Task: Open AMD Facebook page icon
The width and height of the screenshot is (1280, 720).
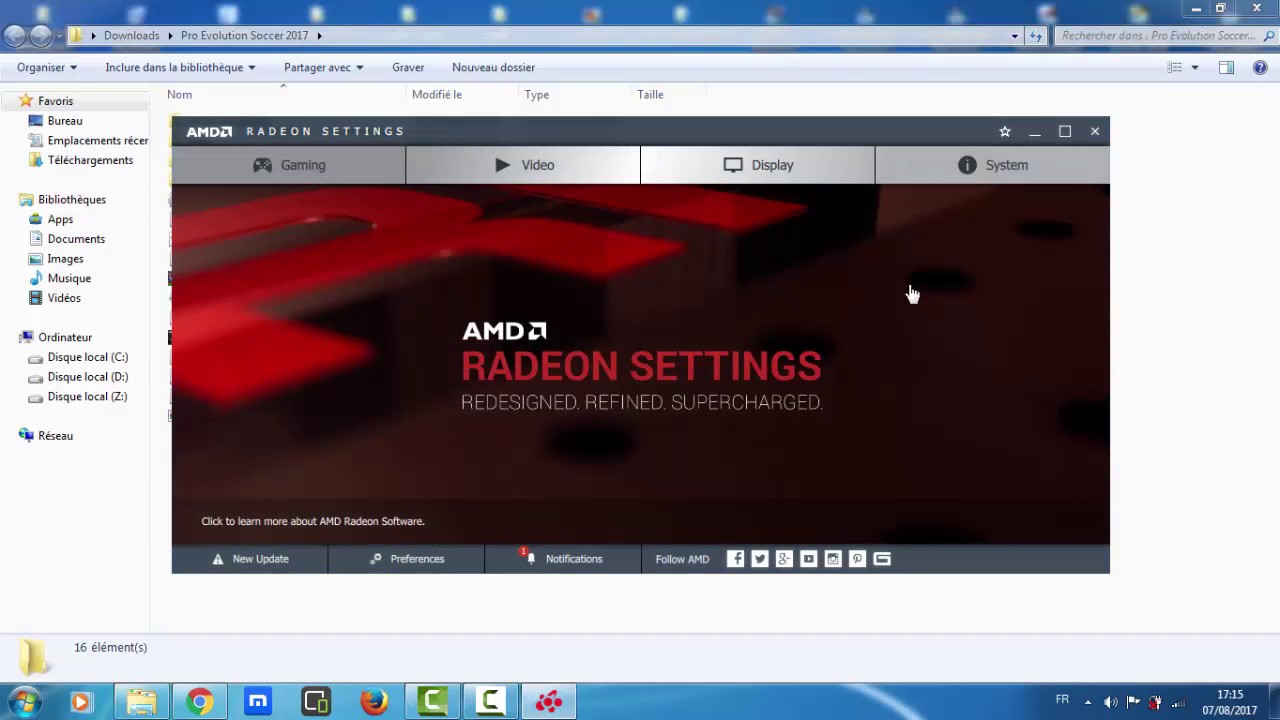Action: pos(735,559)
